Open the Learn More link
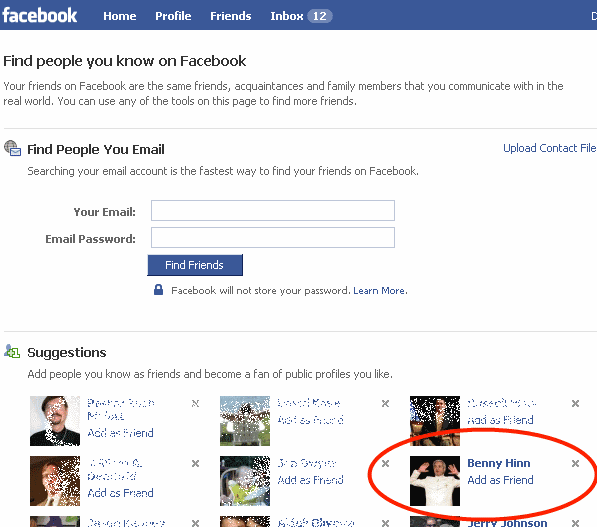The width and height of the screenshot is (597, 527). (379, 291)
